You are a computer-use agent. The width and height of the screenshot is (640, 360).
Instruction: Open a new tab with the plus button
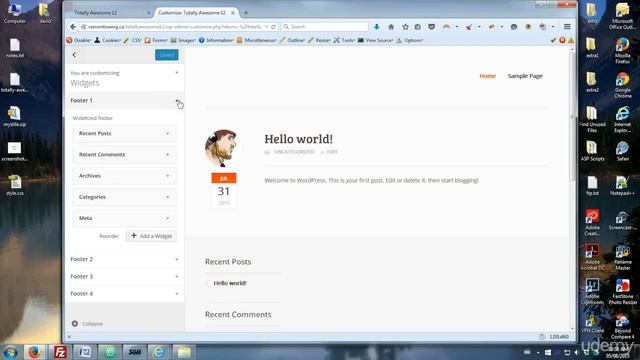pos(246,13)
